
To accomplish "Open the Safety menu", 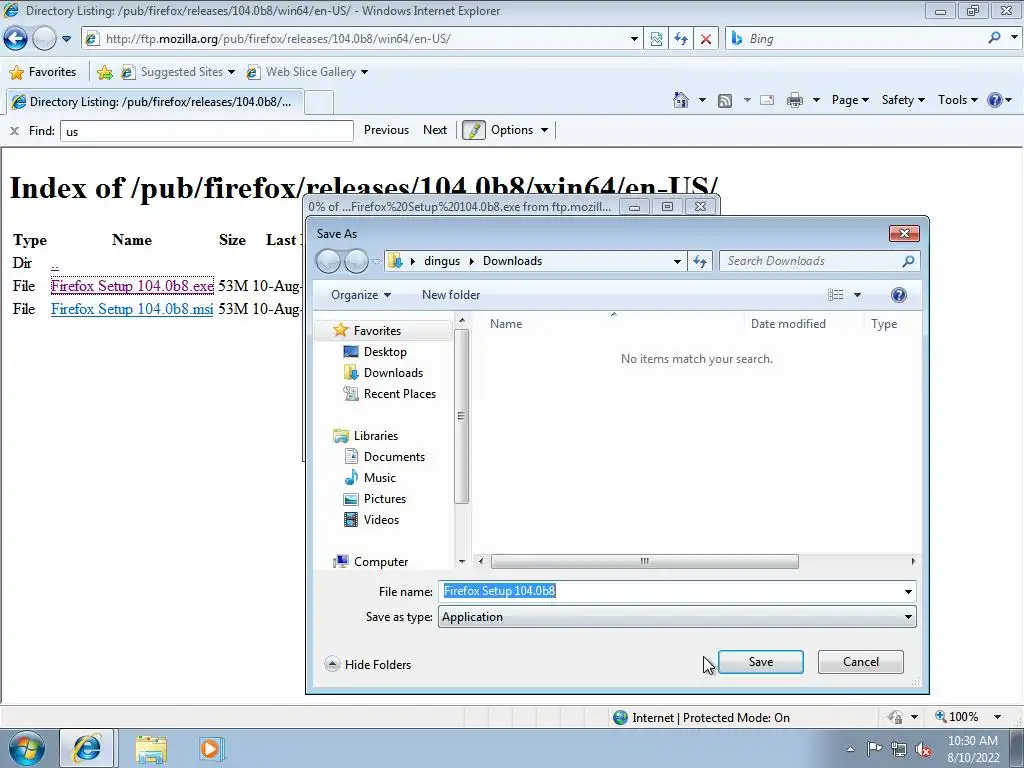I will [903, 100].
